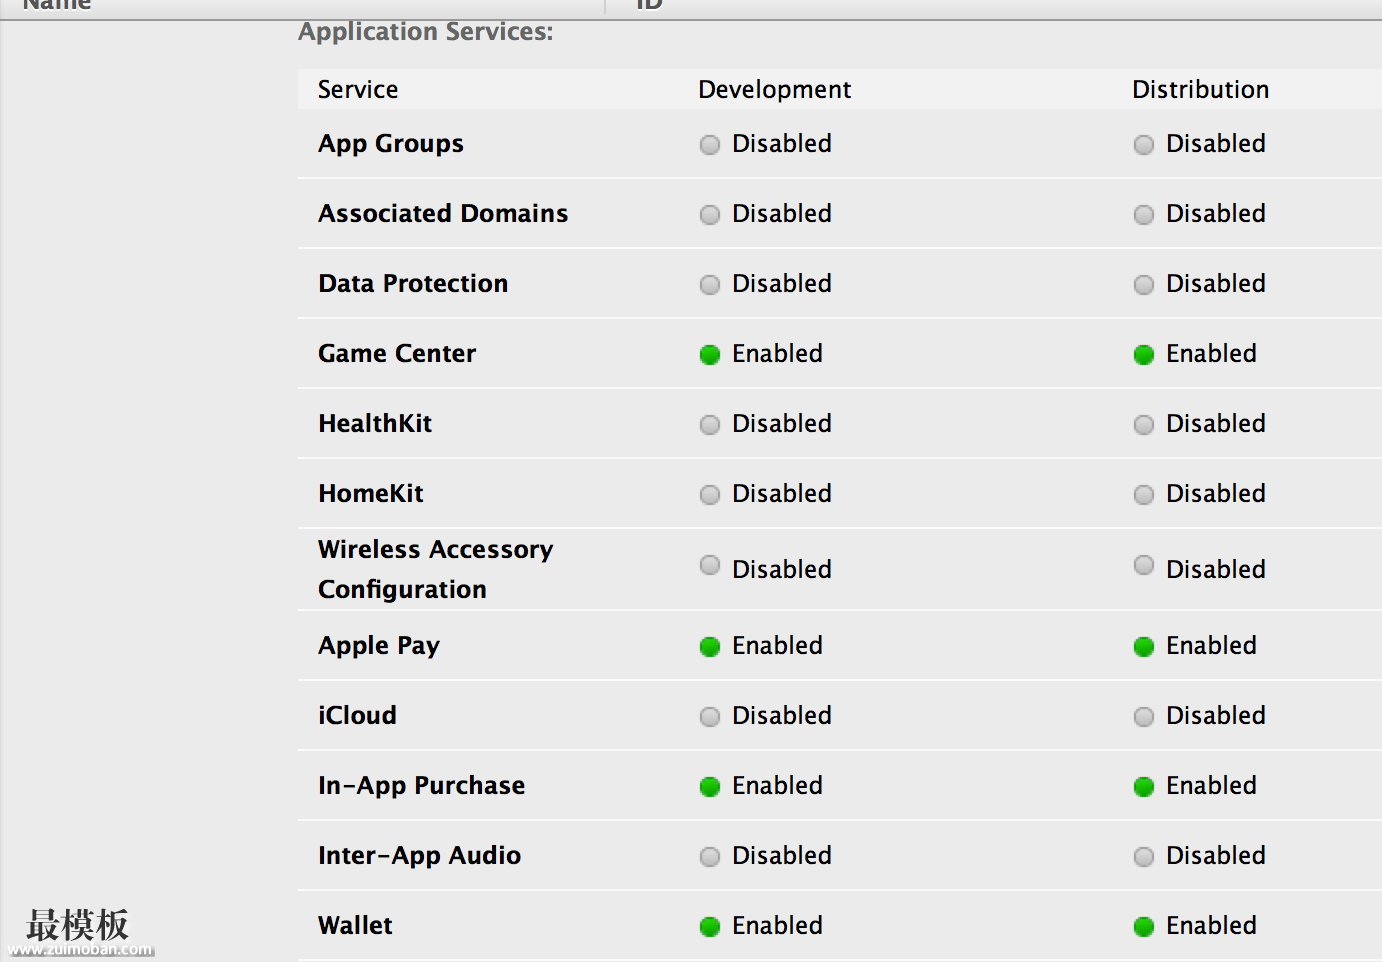Click the Distribution column header
Viewport: 1382px width, 962px height.
coord(1201,89)
